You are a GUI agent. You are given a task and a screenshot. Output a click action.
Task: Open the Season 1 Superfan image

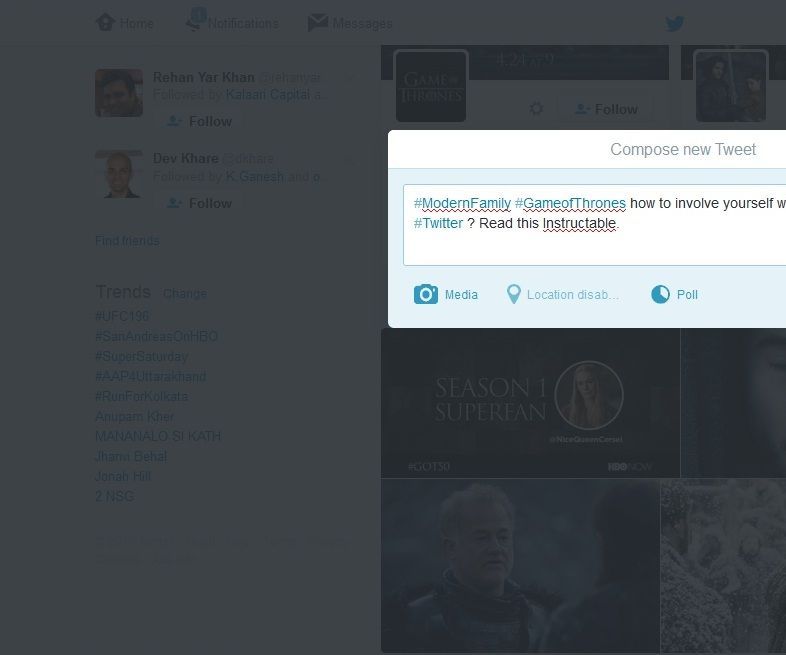coord(530,403)
